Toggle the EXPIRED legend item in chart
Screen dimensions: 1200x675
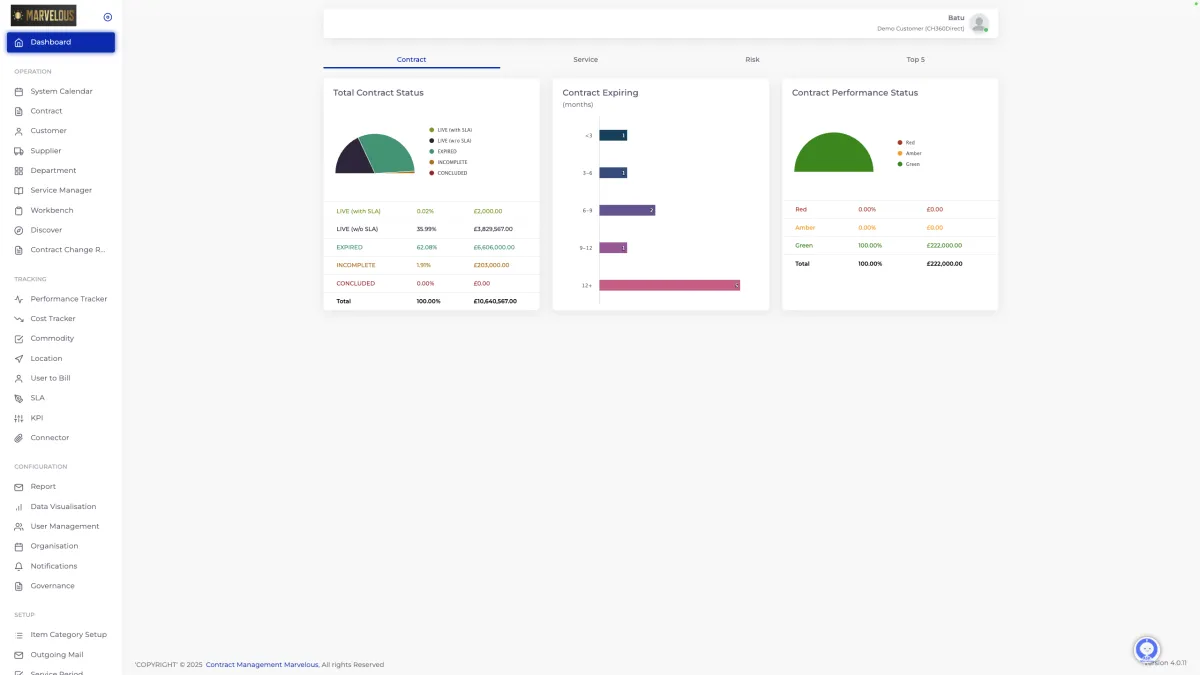[443, 151]
